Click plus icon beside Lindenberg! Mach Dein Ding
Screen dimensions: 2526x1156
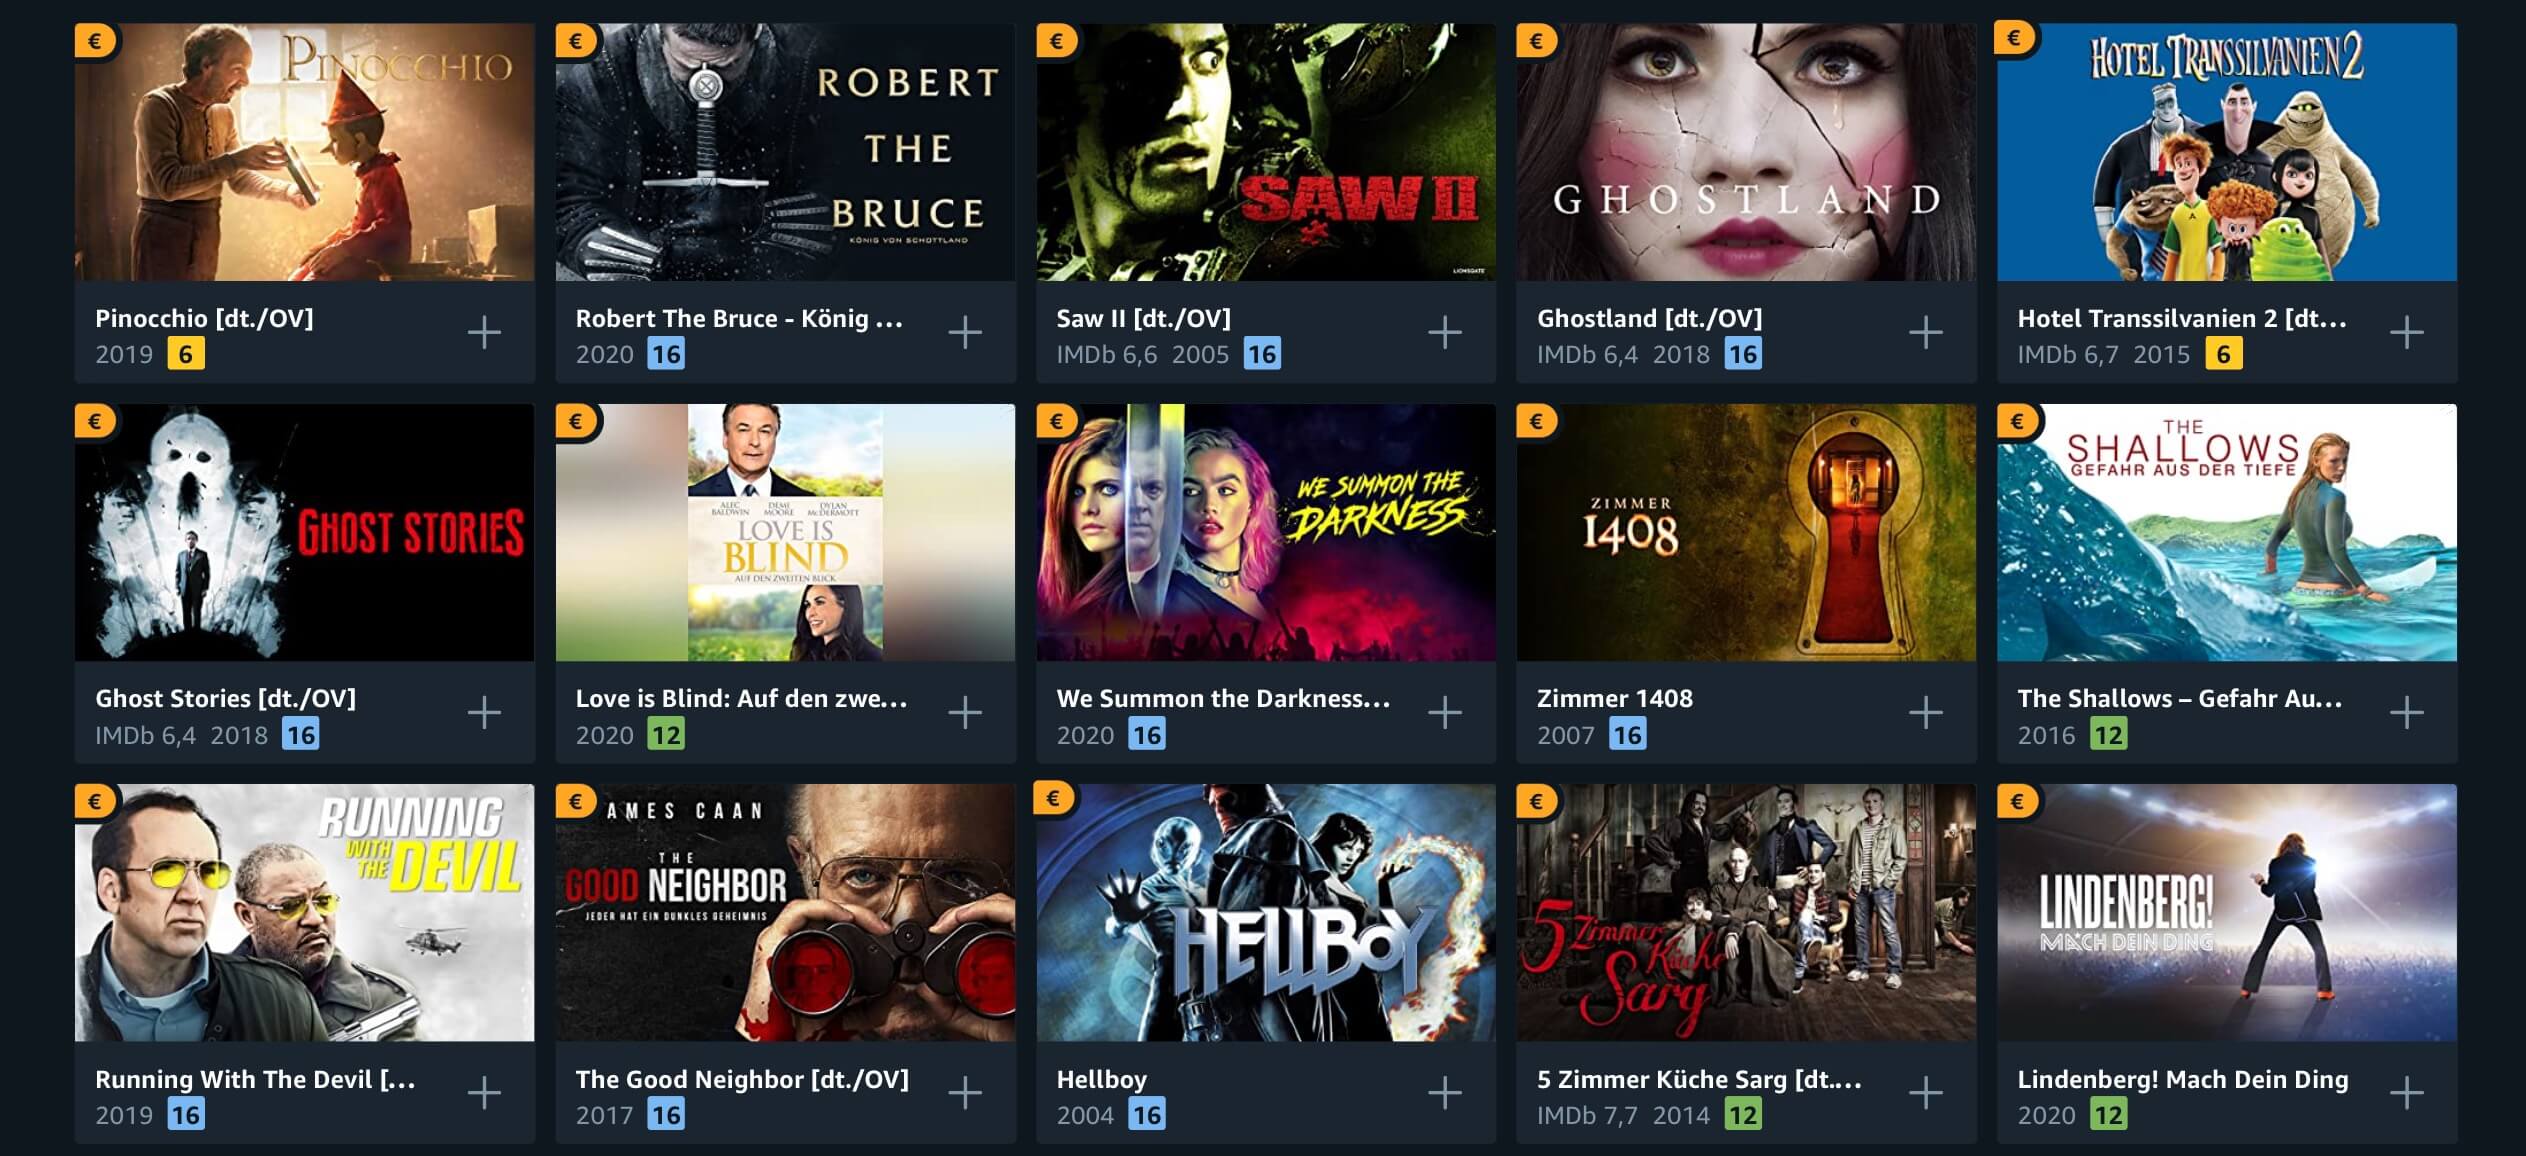[x=2407, y=1093]
